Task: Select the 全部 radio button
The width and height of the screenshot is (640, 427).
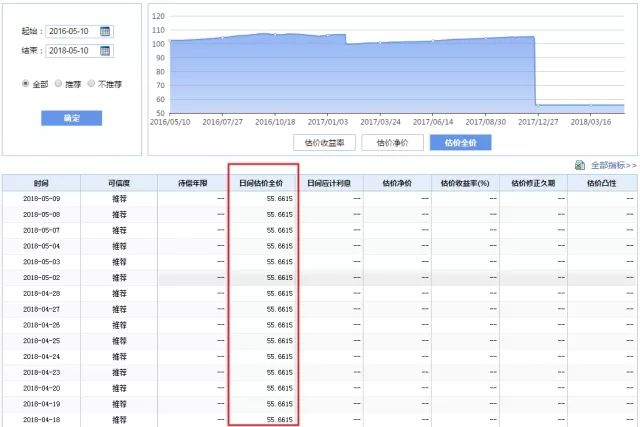Action: pyautogui.click(x=25, y=83)
